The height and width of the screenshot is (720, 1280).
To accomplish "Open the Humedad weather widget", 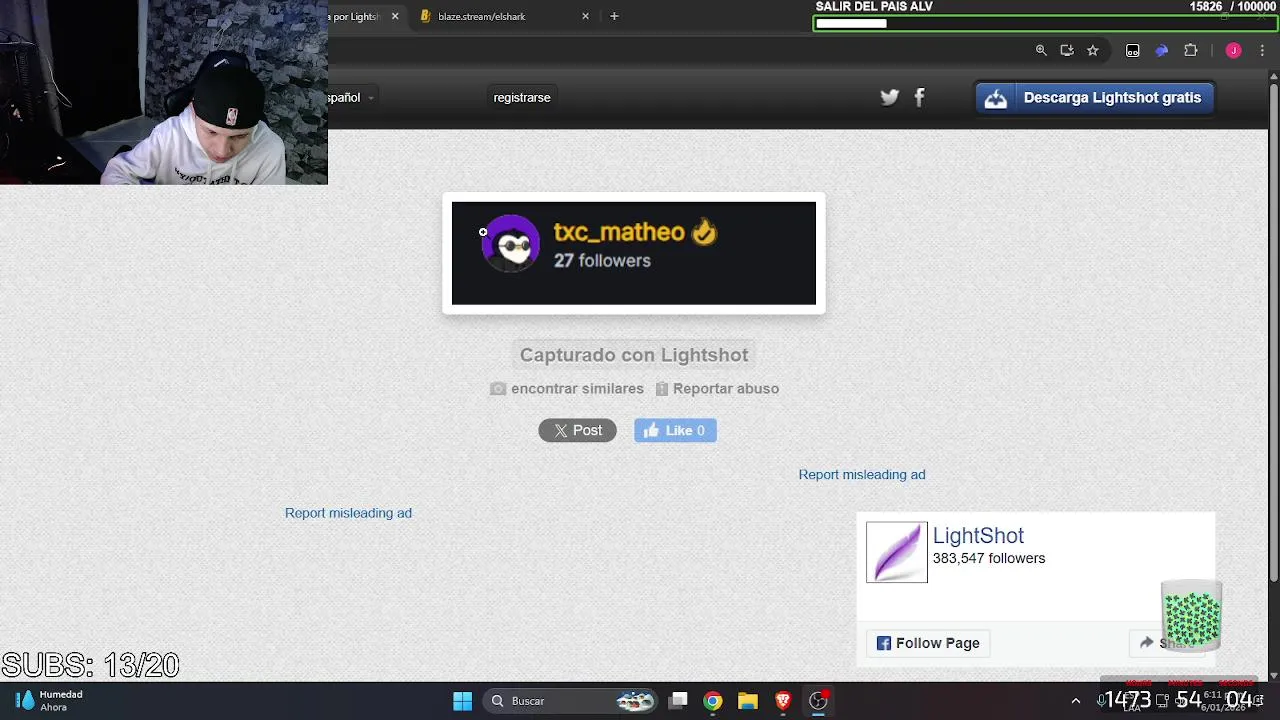I will click(x=50, y=701).
